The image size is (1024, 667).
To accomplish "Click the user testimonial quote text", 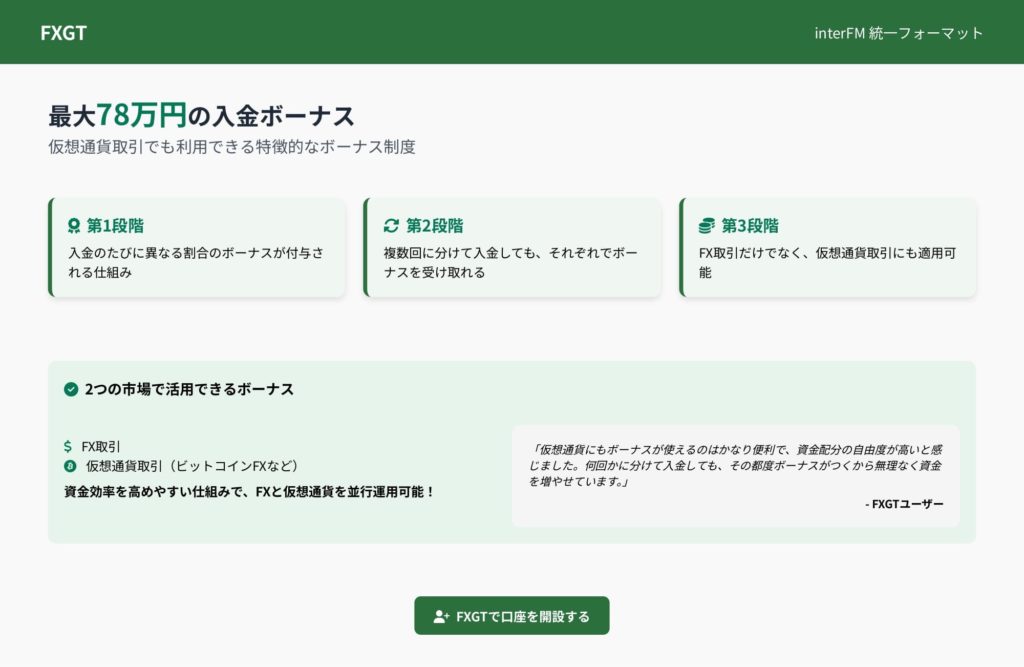I will click(x=735, y=465).
